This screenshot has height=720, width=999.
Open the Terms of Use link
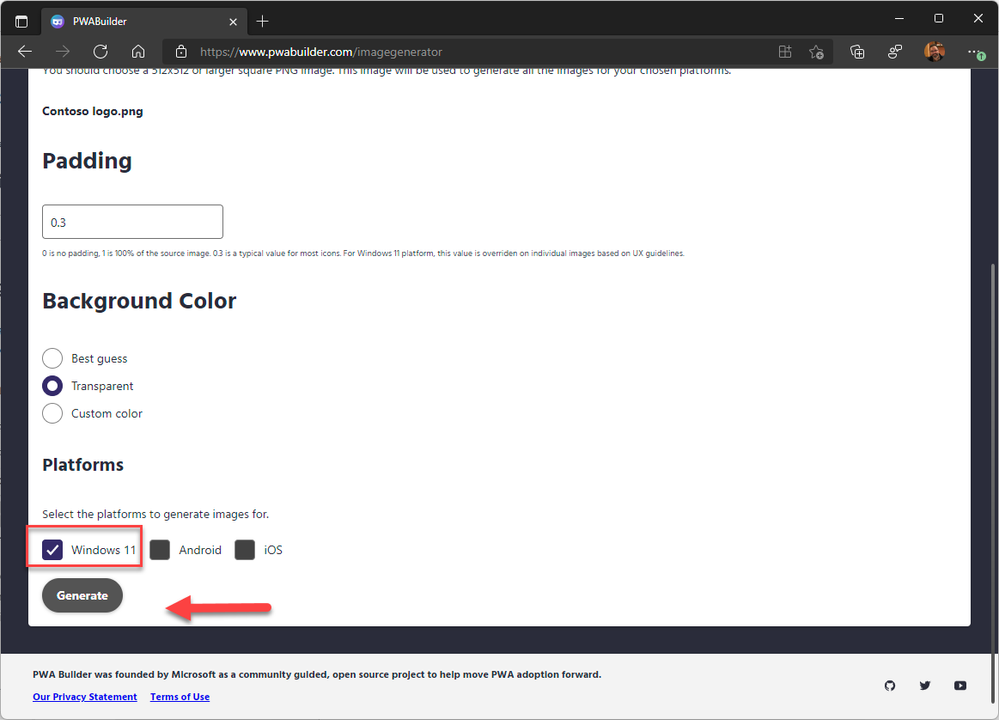180,696
